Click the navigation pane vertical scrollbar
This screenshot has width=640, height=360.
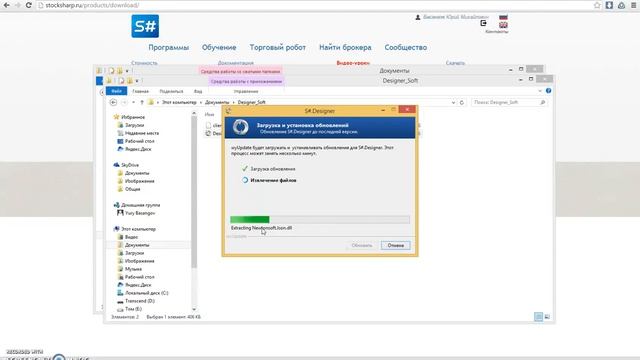click(194, 192)
